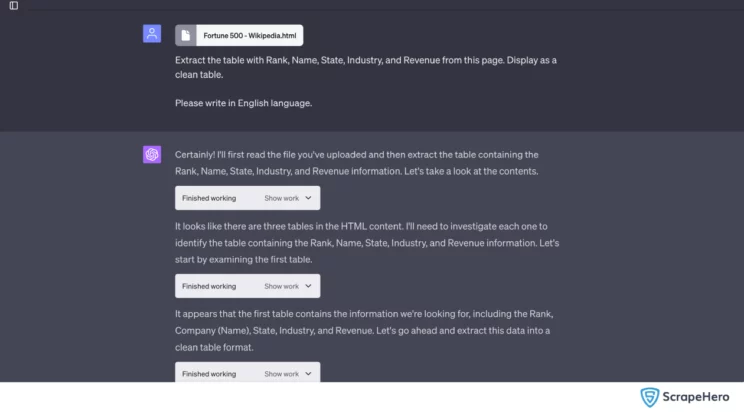Screen dimensions: 744x413
Task: Click the assistant's 'Certainly!' opening paragraph
Action: click(x=357, y=163)
